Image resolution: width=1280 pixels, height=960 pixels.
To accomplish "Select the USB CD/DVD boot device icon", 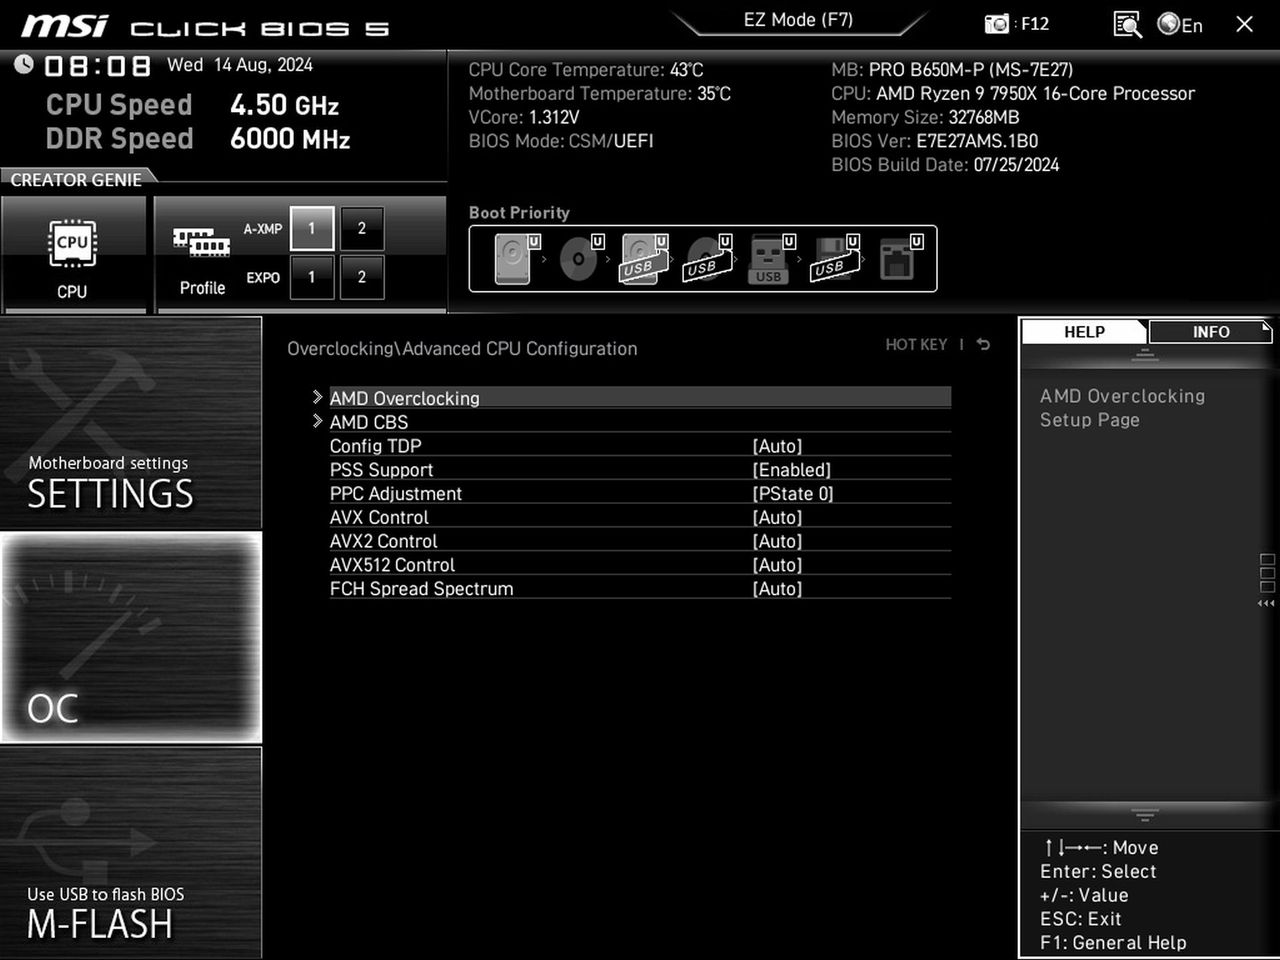I will click(x=708, y=259).
